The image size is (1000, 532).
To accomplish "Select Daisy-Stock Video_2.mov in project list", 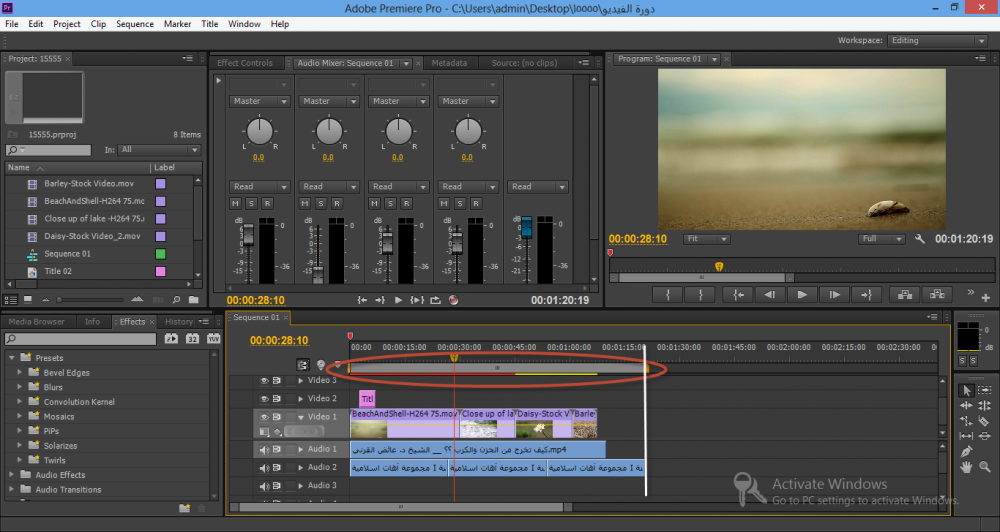I will [92, 236].
